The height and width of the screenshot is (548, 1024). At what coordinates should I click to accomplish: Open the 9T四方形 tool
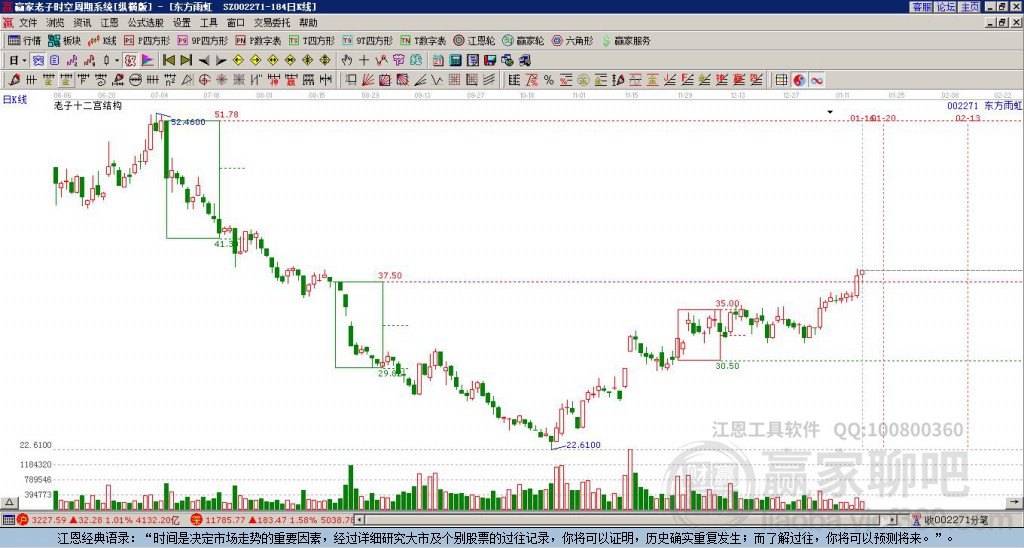[x=367, y=40]
